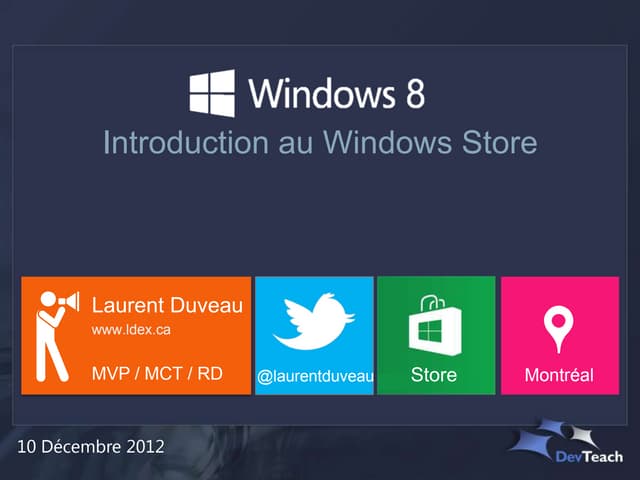
Task: Click the MVP / MCT / RD text
Action: 157,373
